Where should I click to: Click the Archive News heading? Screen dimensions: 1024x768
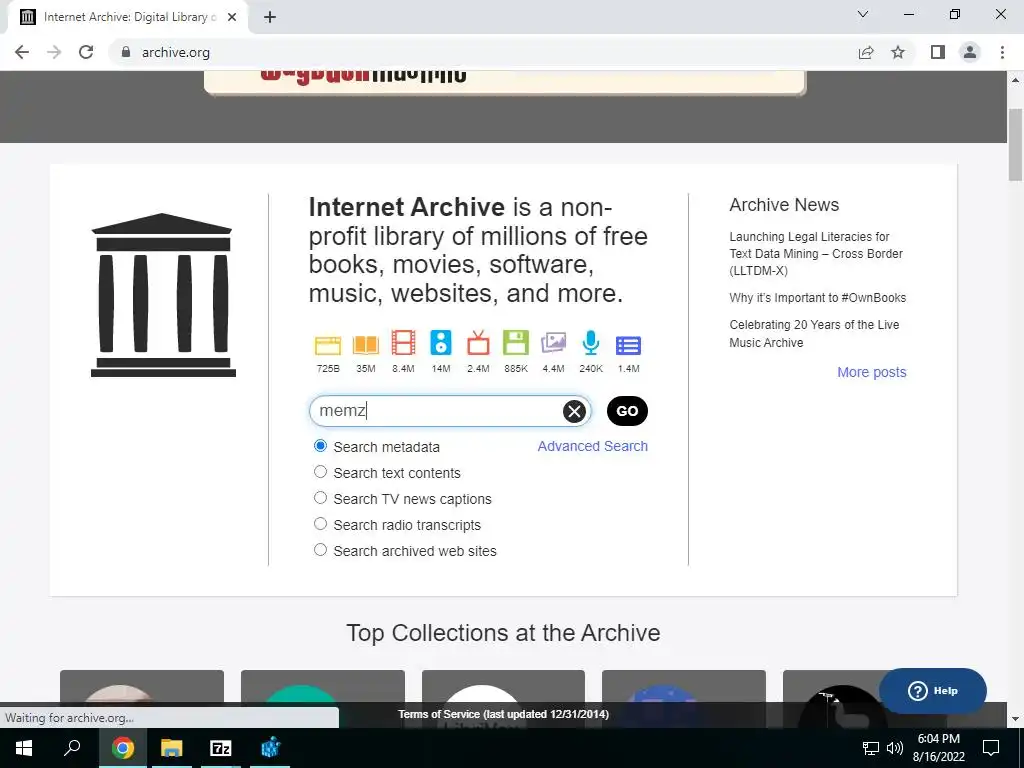[784, 205]
